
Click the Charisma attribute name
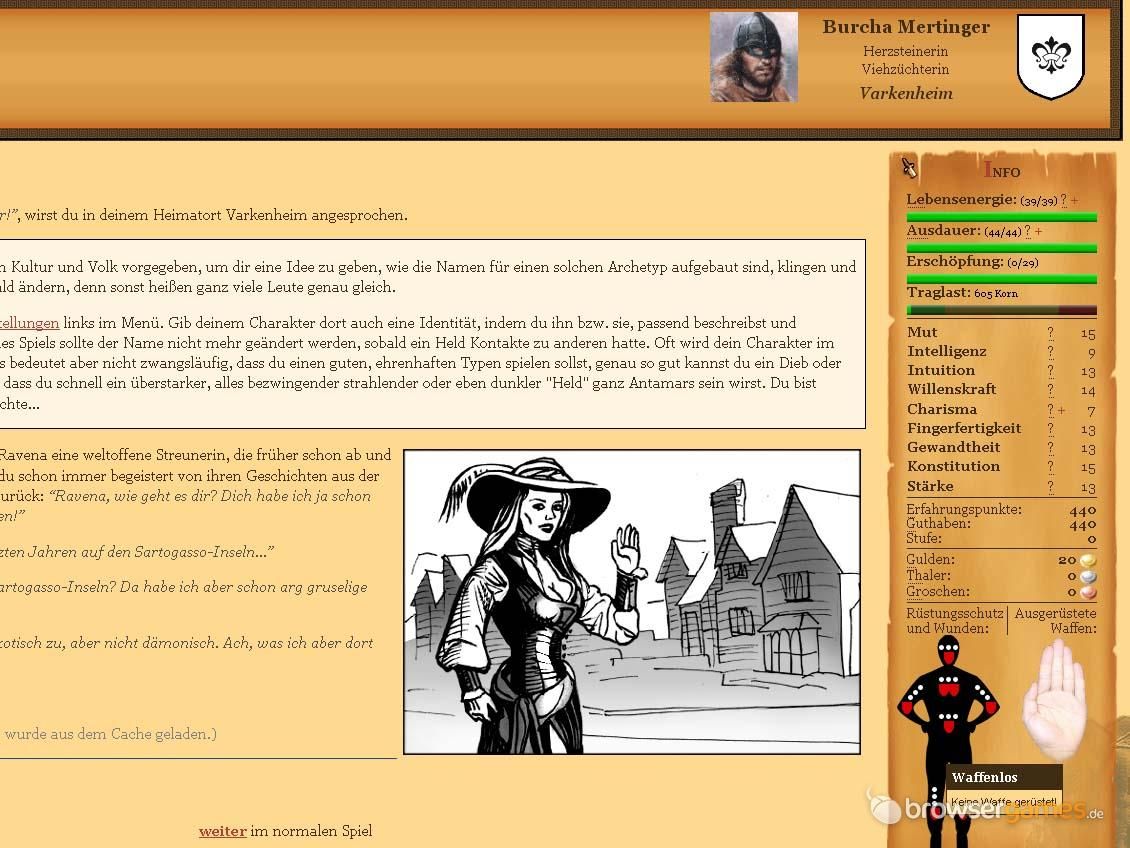tap(942, 409)
